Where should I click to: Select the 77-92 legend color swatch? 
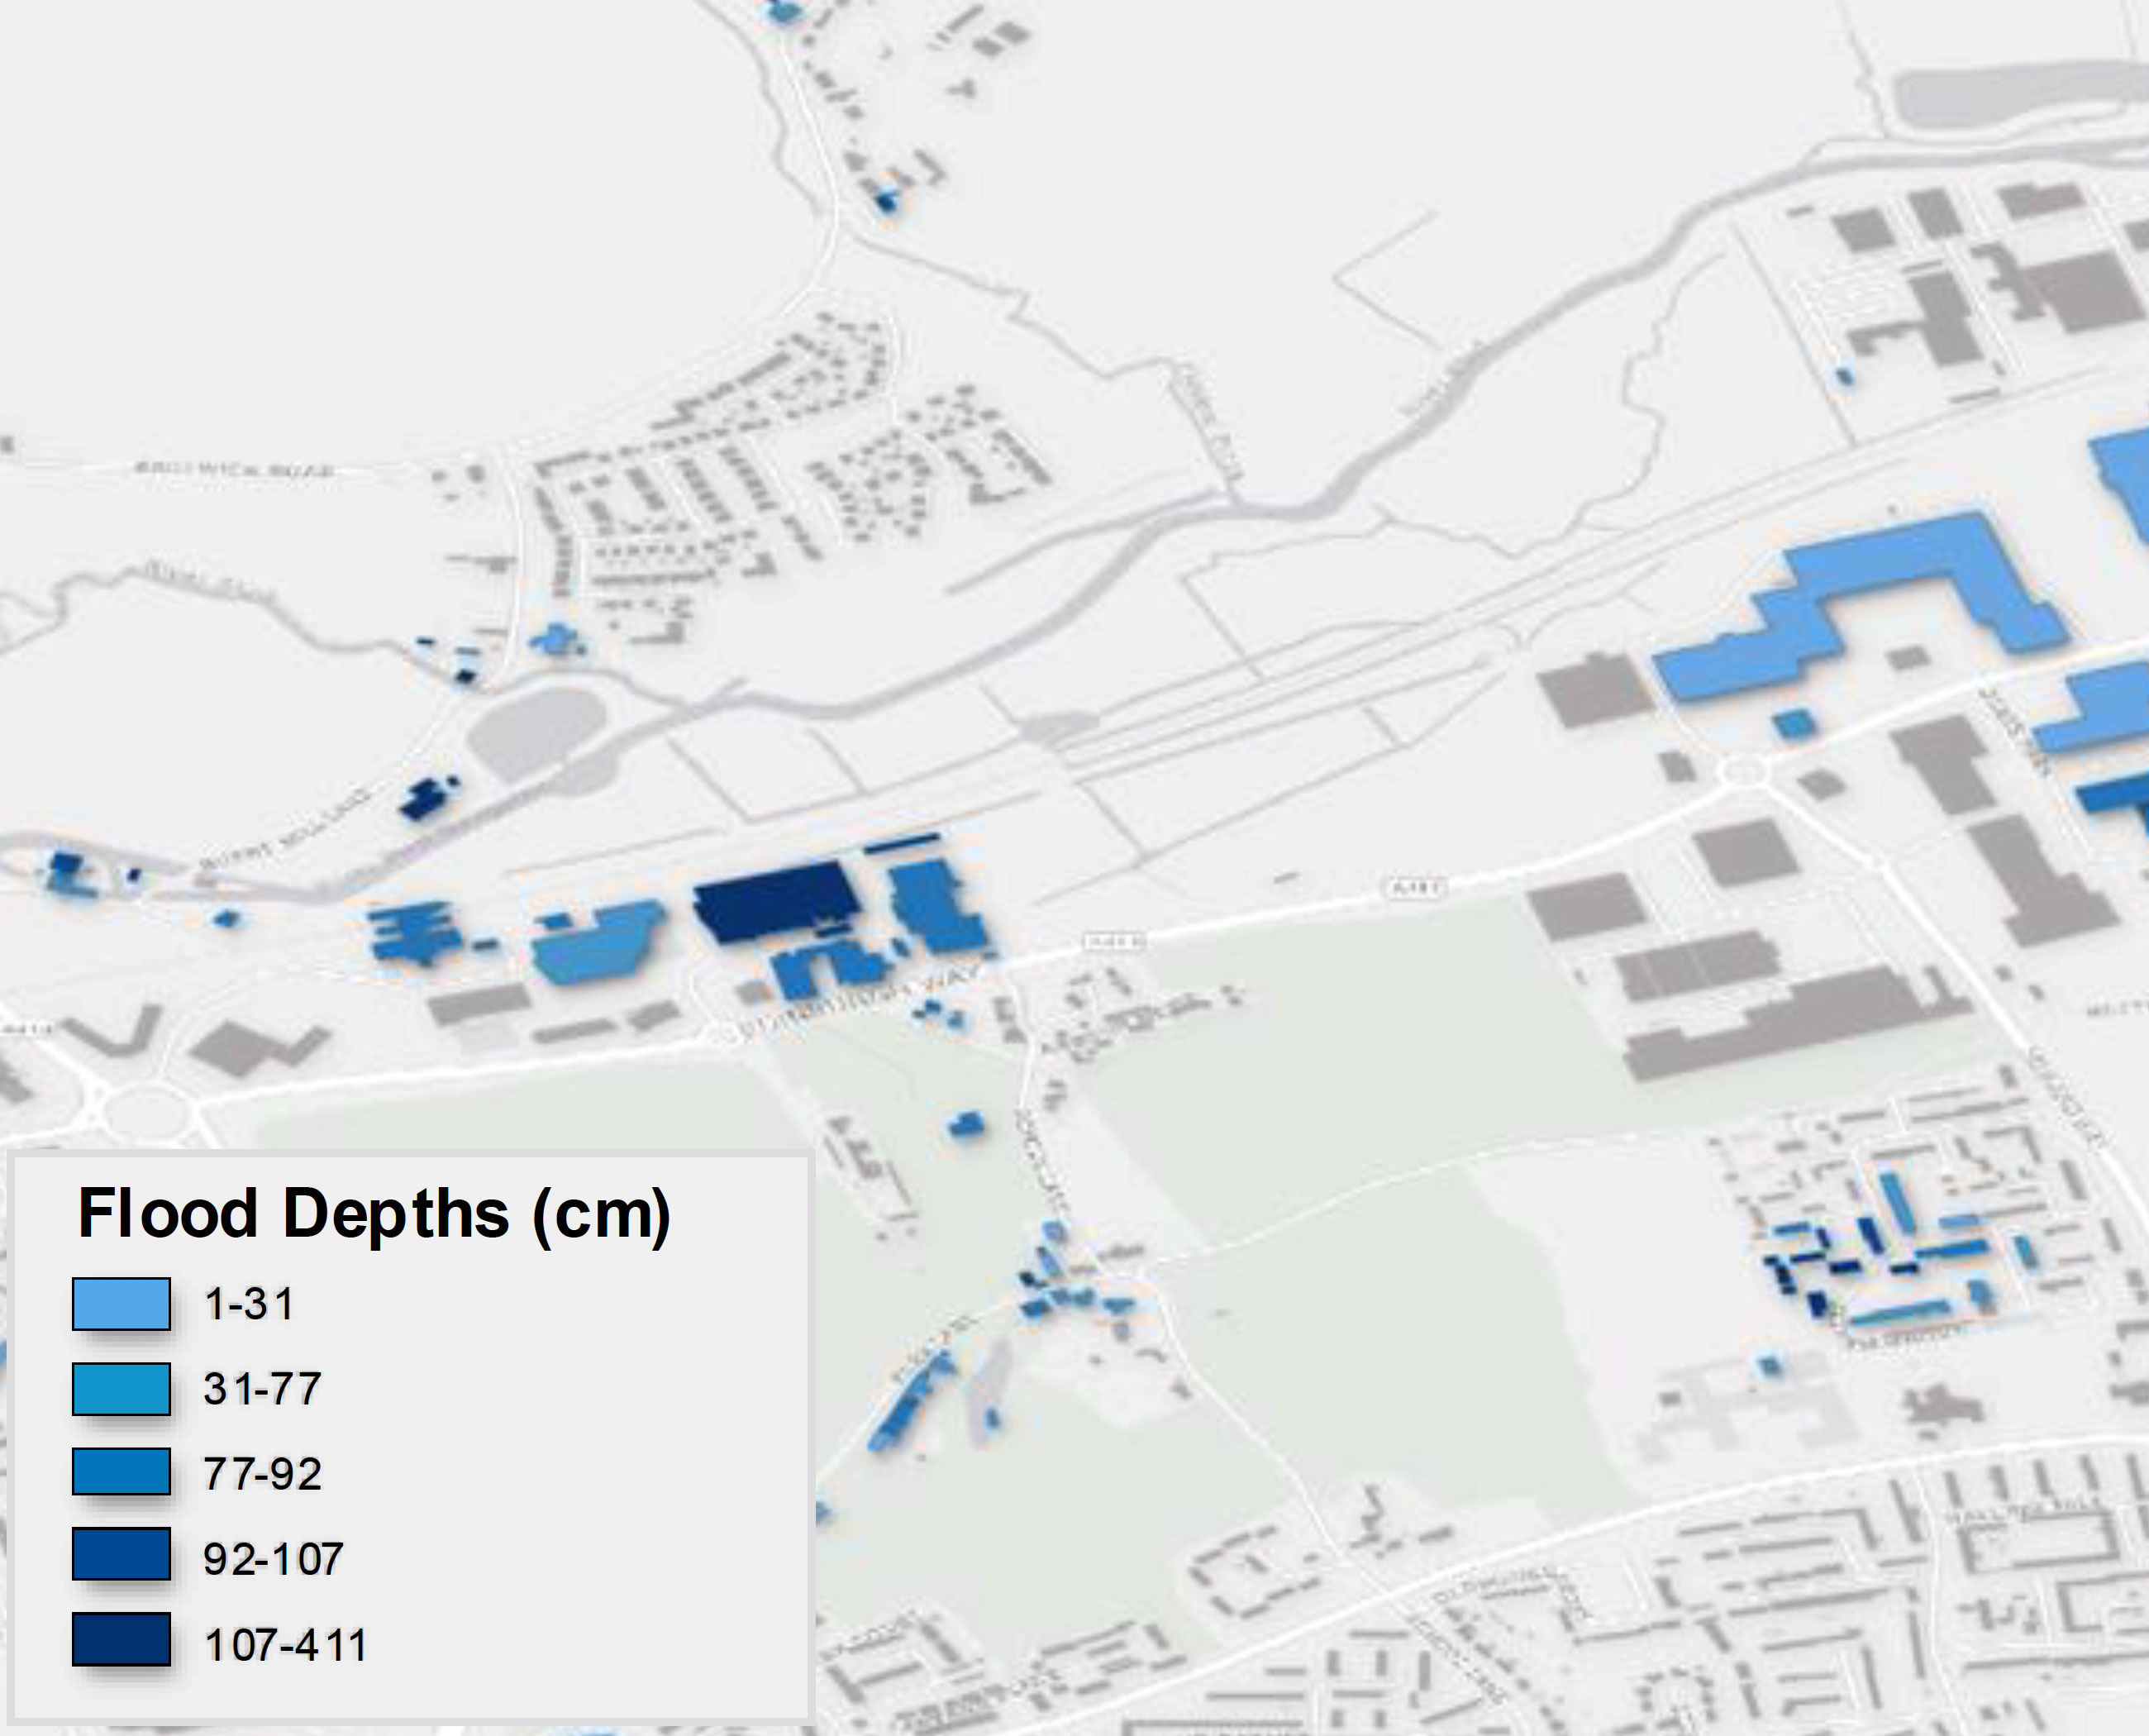tap(121, 1473)
